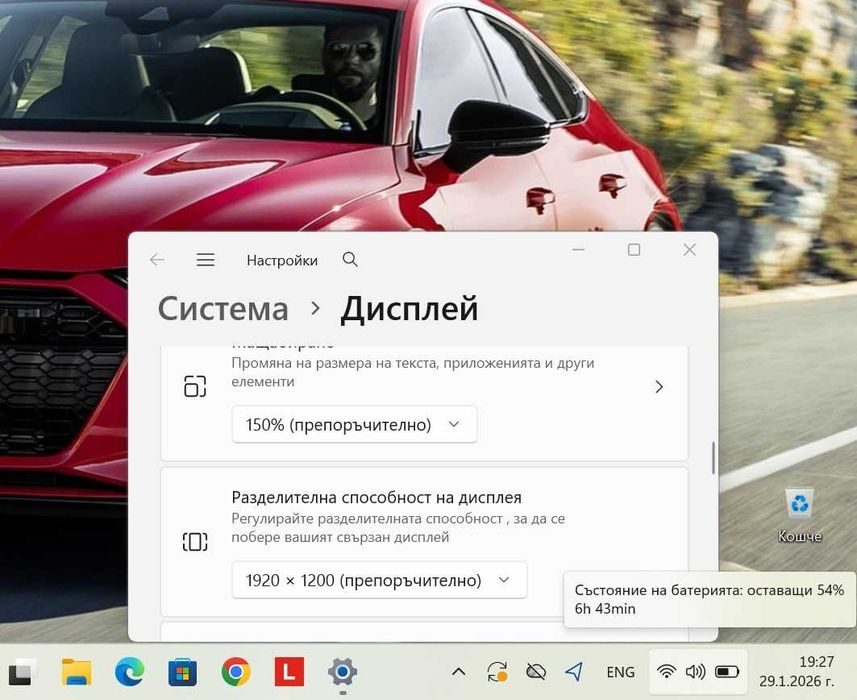
Task: Click the search magnifier in Settings
Action: tap(350, 259)
